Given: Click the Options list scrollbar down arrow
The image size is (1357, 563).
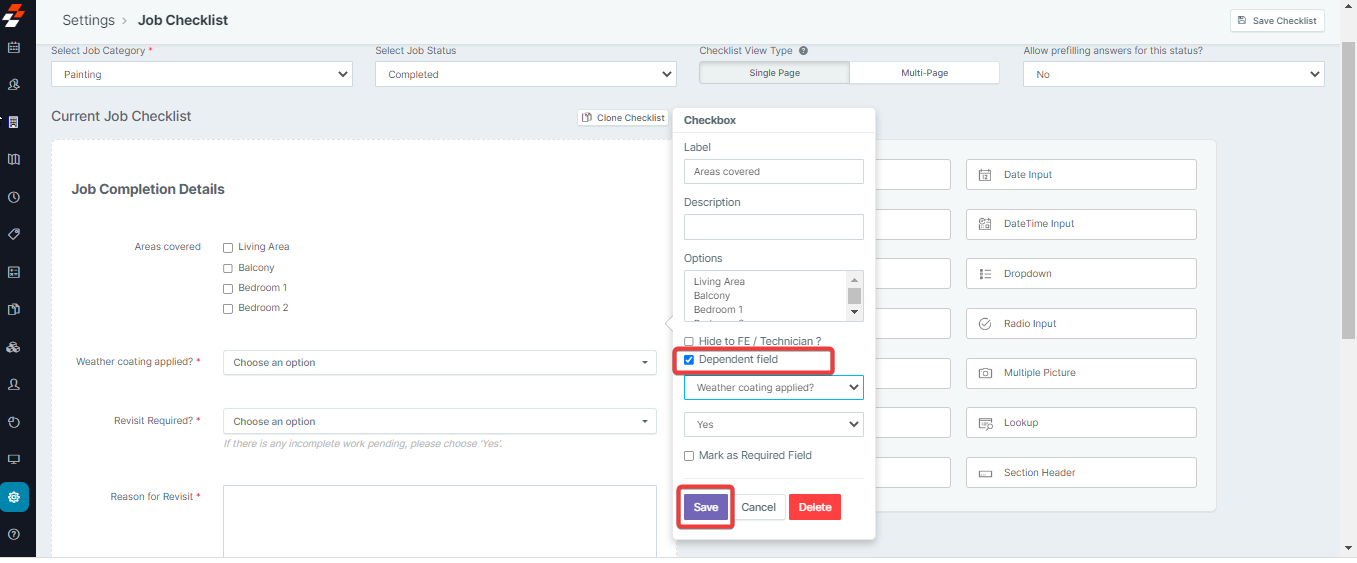Looking at the screenshot, I should click(x=855, y=313).
